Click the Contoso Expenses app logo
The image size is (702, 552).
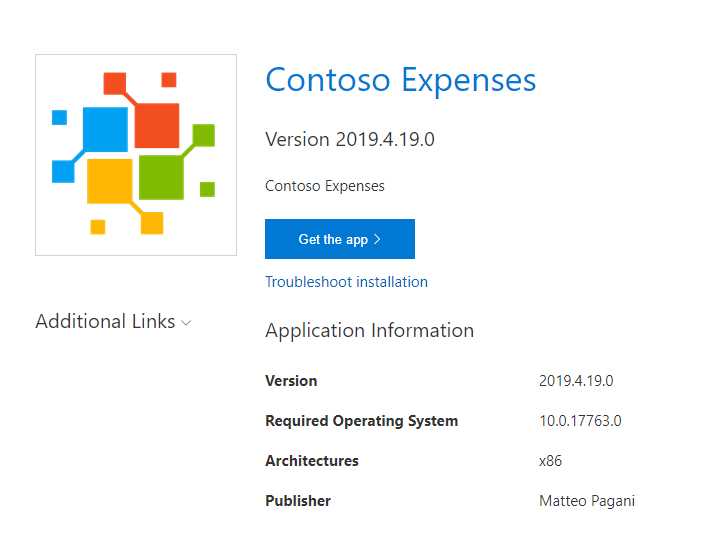(x=136, y=155)
